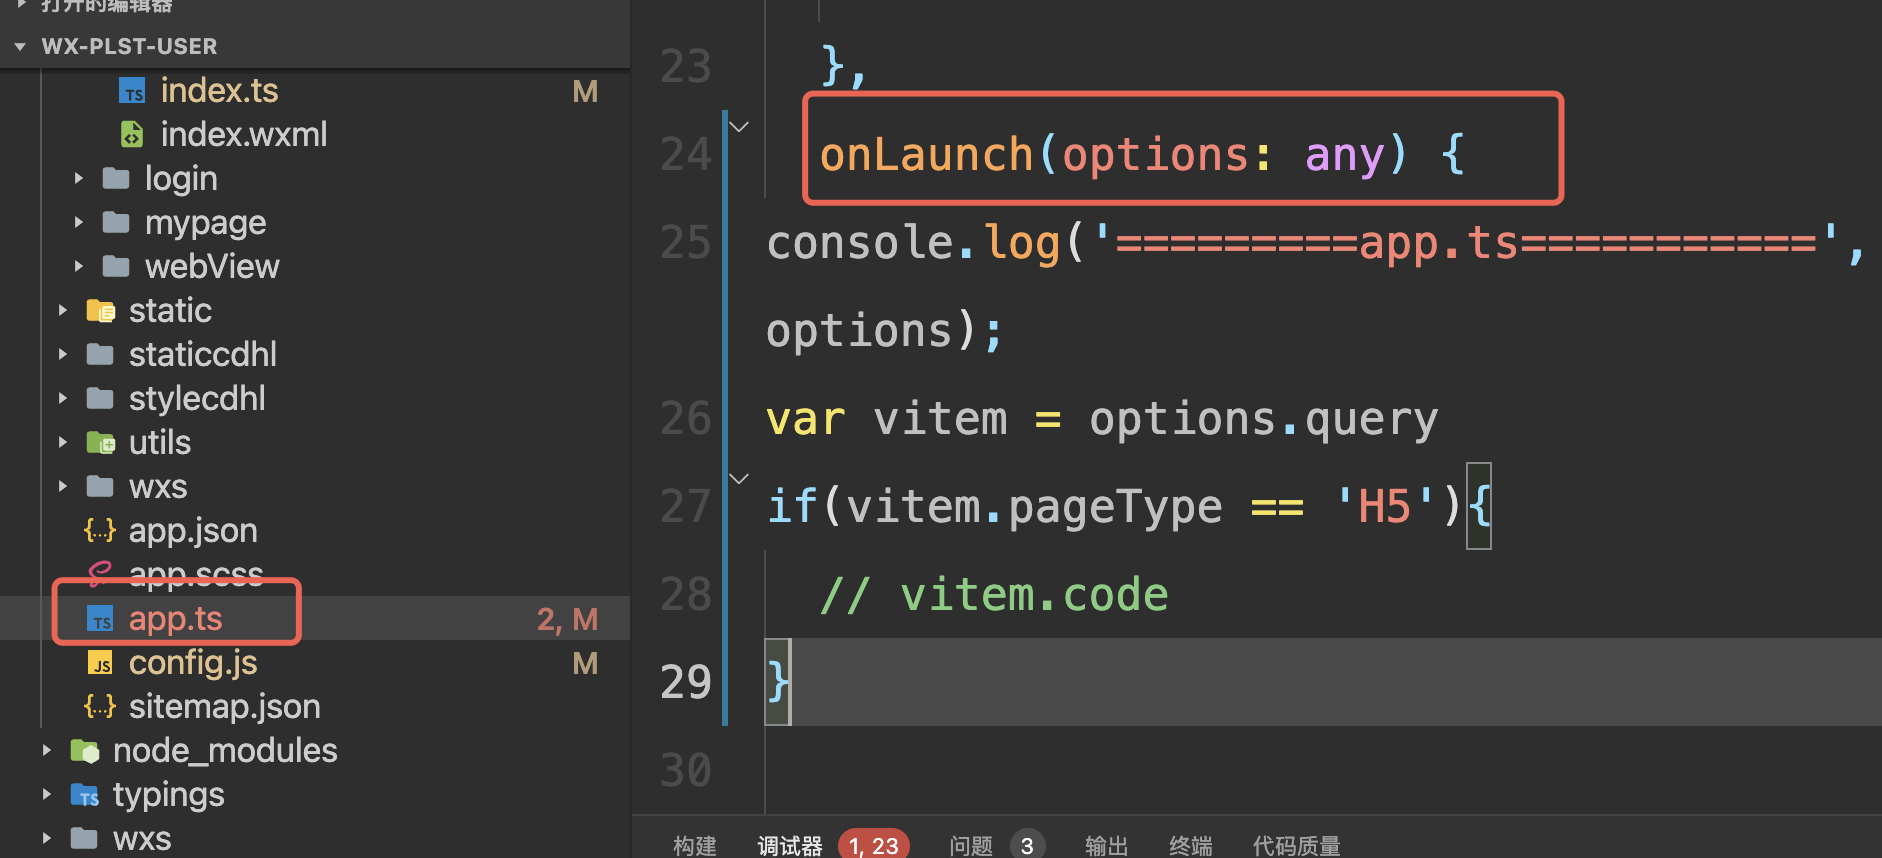Click the JSON icon beside sitemap.json
The height and width of the screenshot is (858, 1882).
[100, 706]
